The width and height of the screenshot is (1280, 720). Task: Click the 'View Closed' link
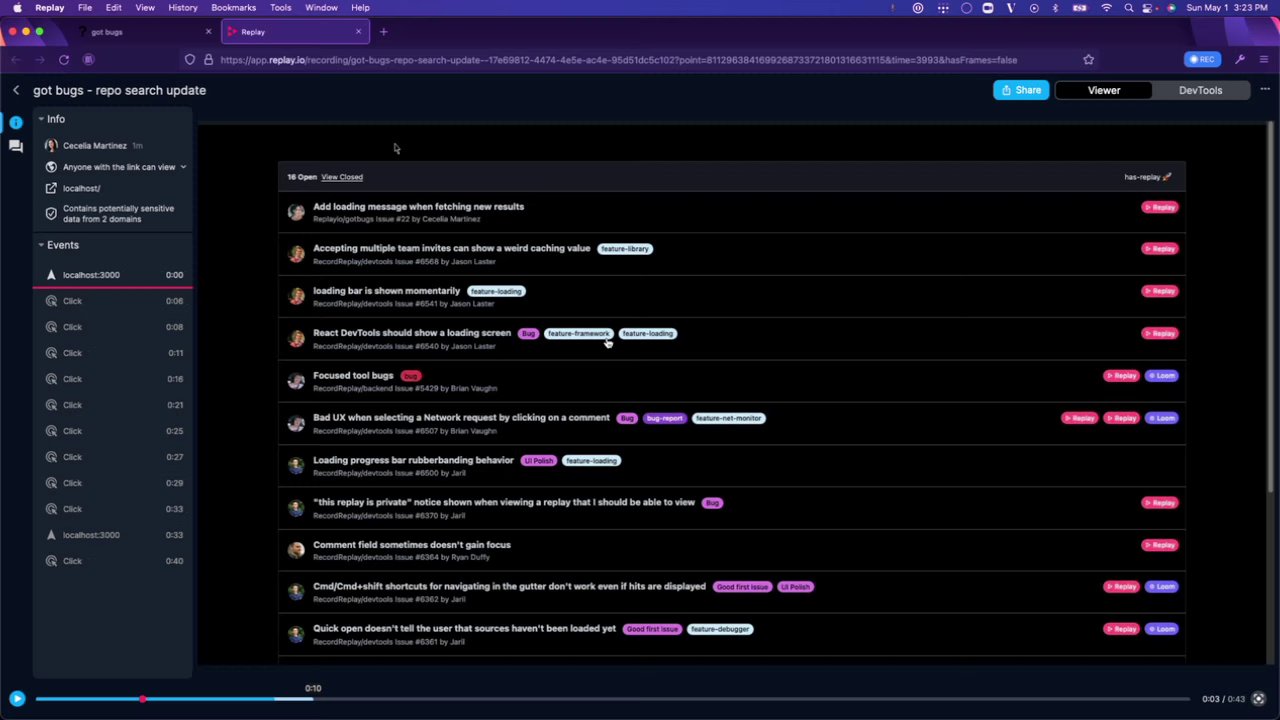[x=342, y=177]
